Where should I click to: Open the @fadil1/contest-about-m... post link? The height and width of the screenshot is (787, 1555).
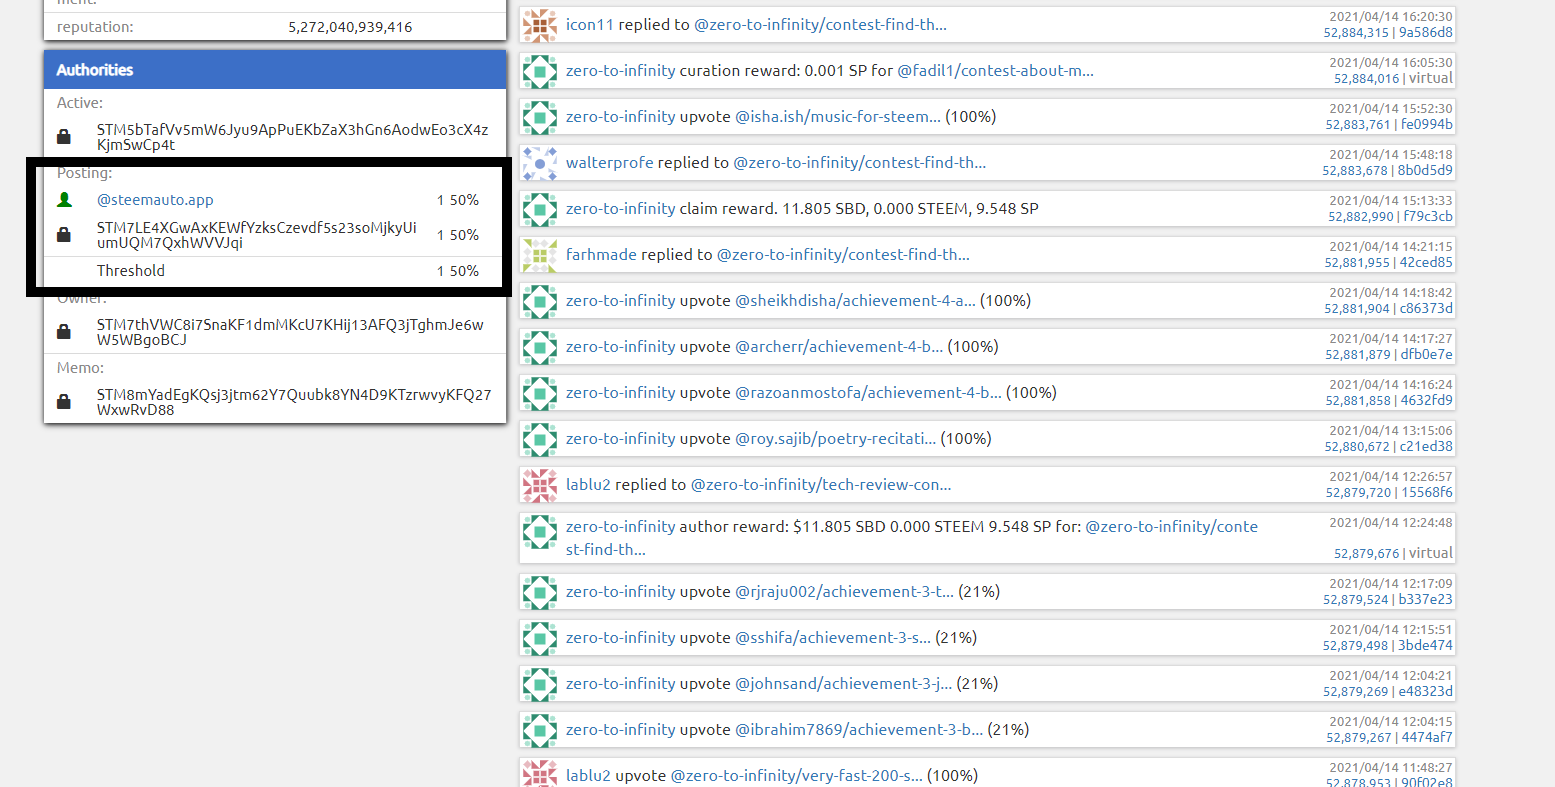coord(995,71)
